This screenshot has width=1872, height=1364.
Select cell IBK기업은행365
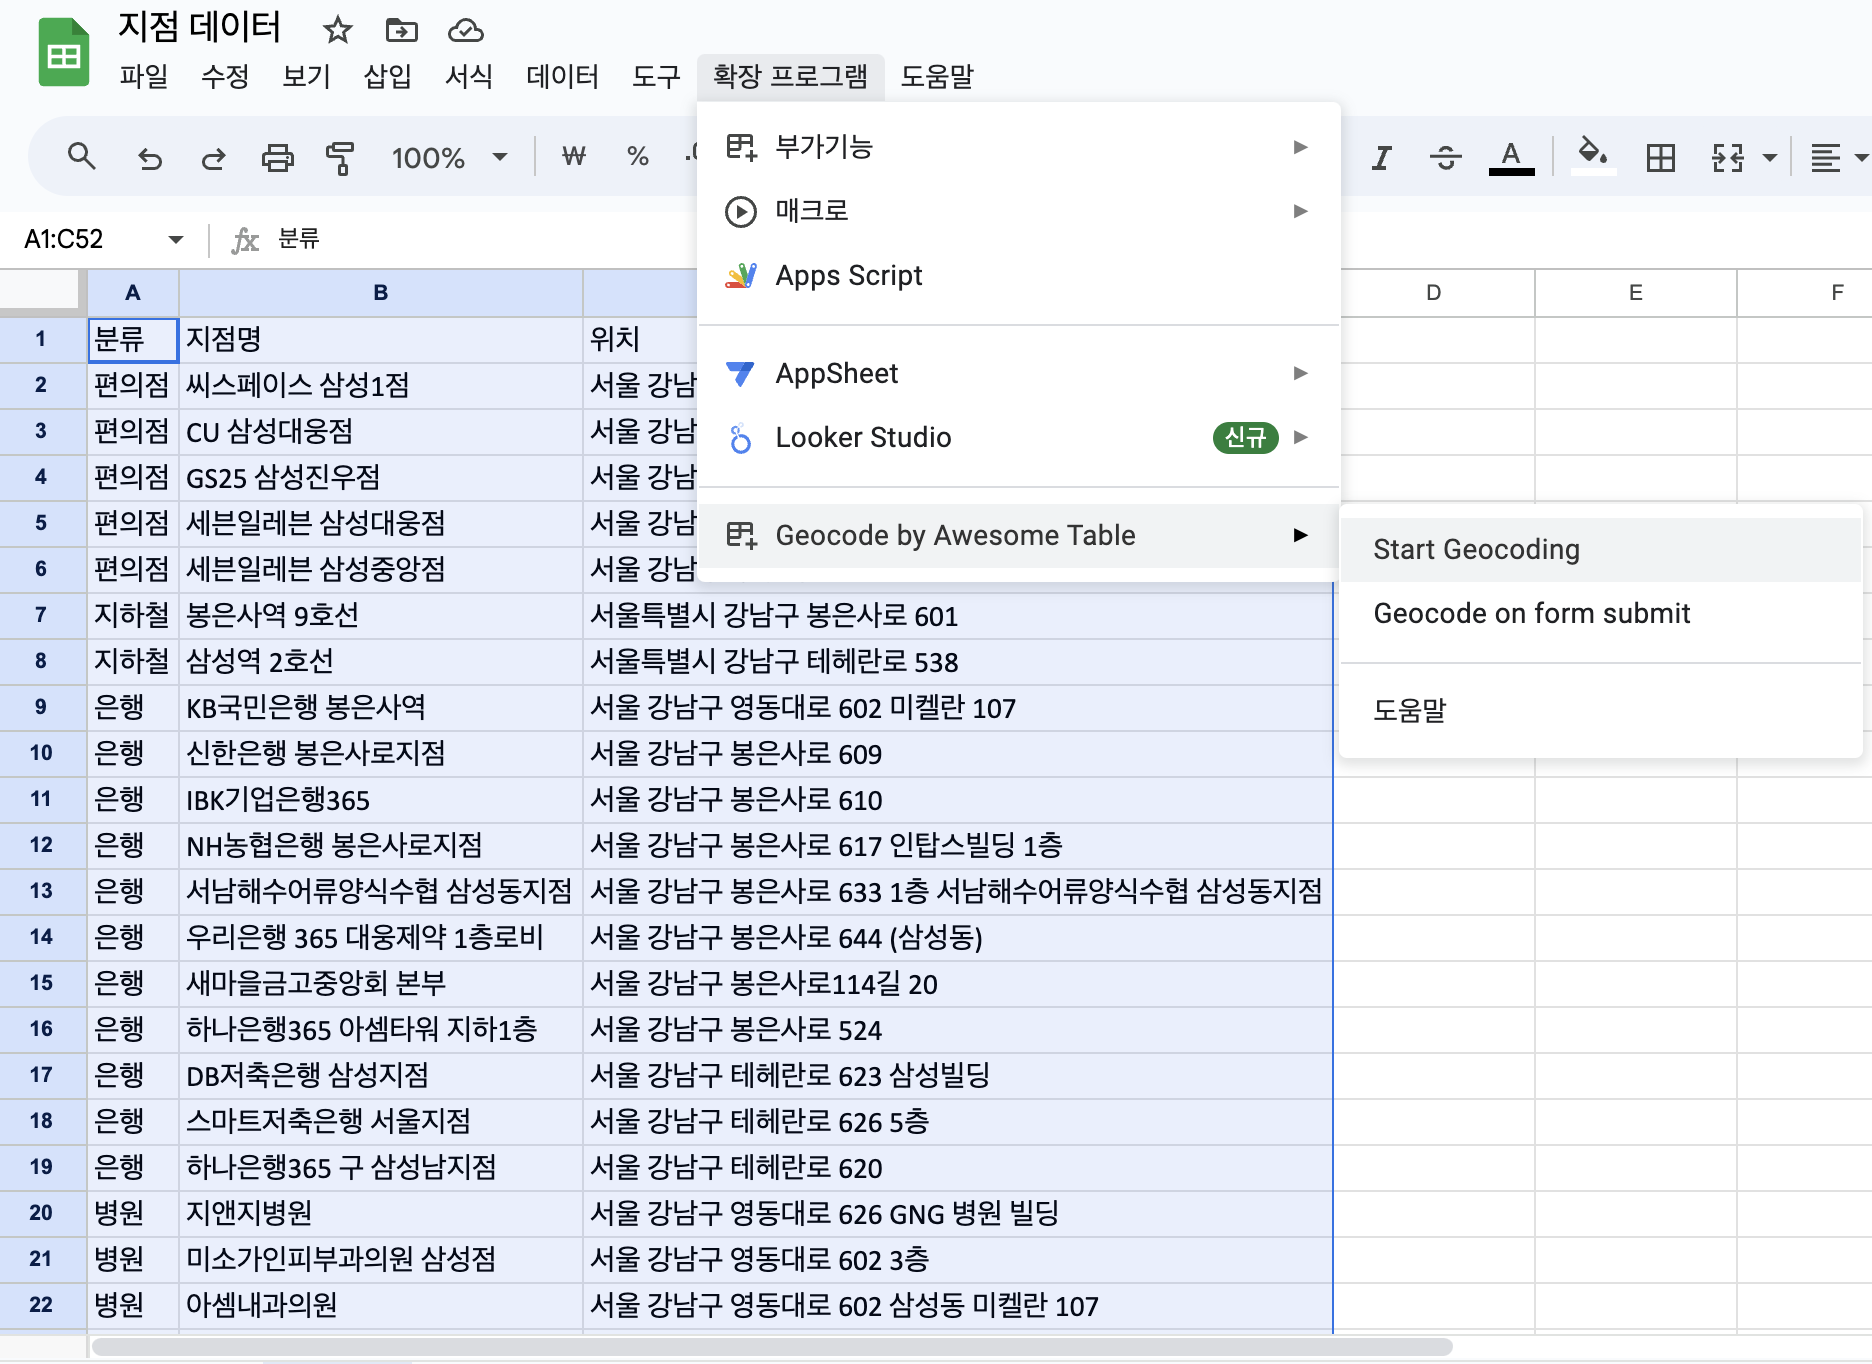381,799
